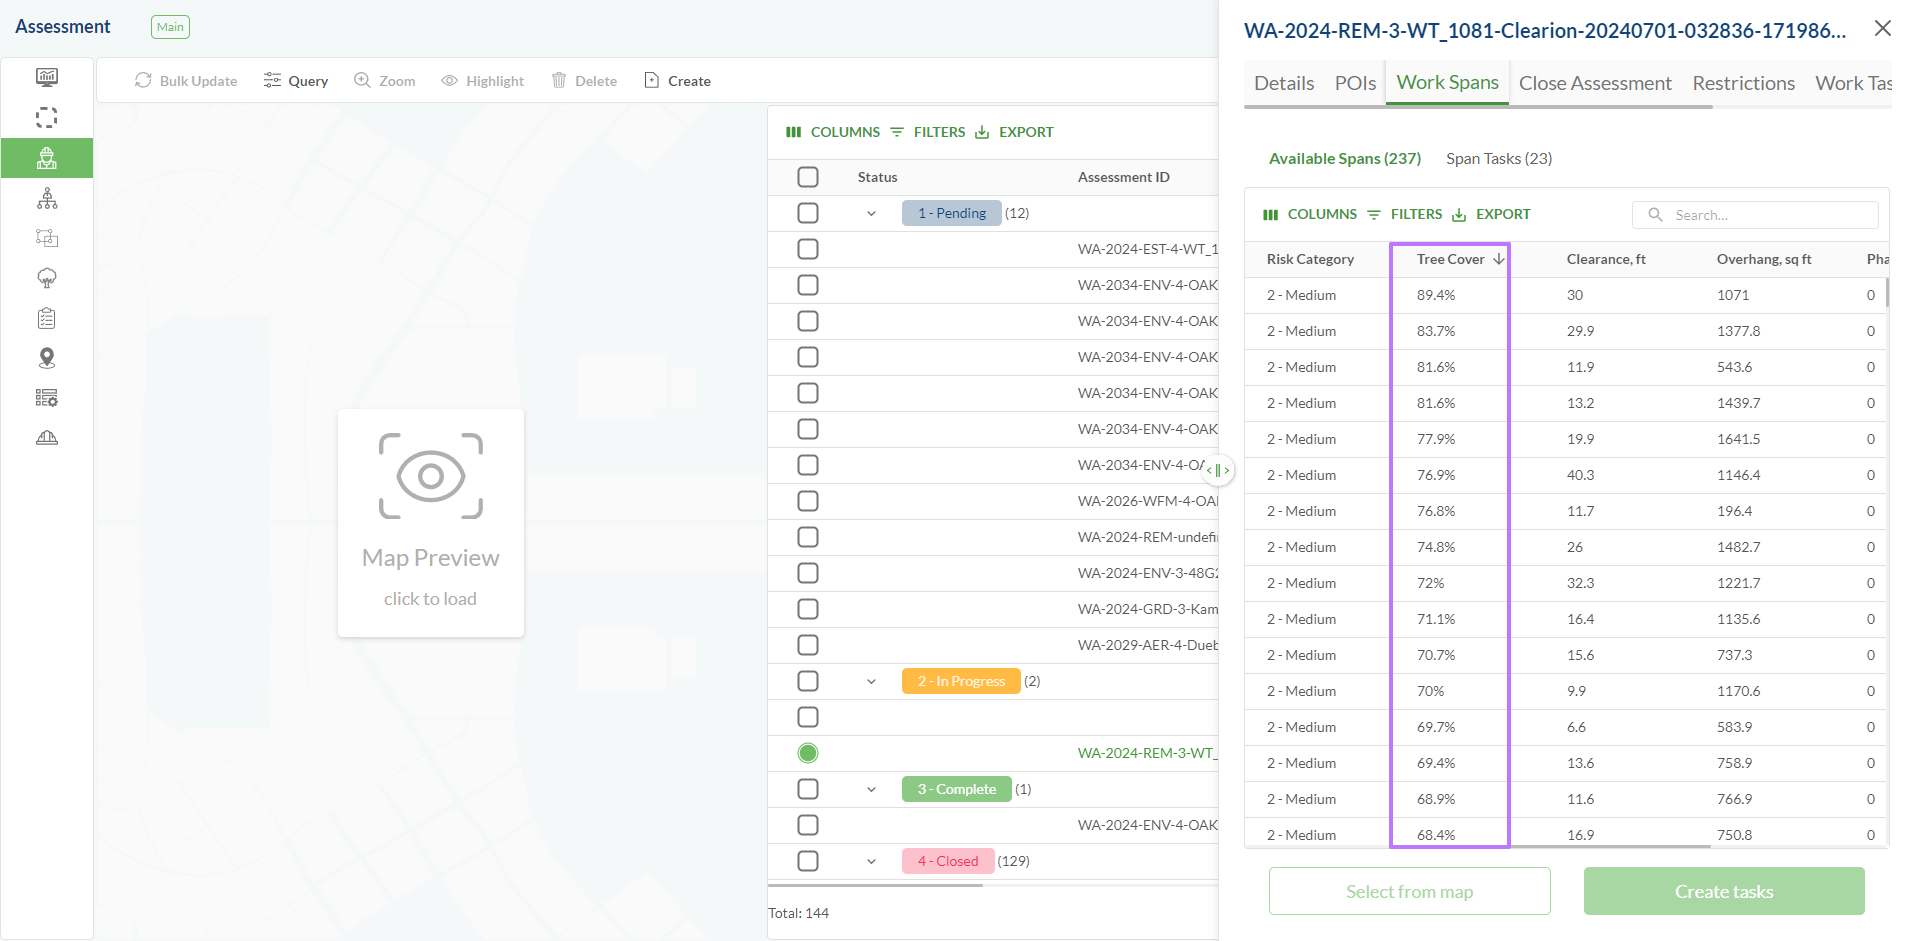1915x941 pixels.
Task: Click EXPORT for the assessment table
Action: pyautogui.click(x=1014, y=132)
